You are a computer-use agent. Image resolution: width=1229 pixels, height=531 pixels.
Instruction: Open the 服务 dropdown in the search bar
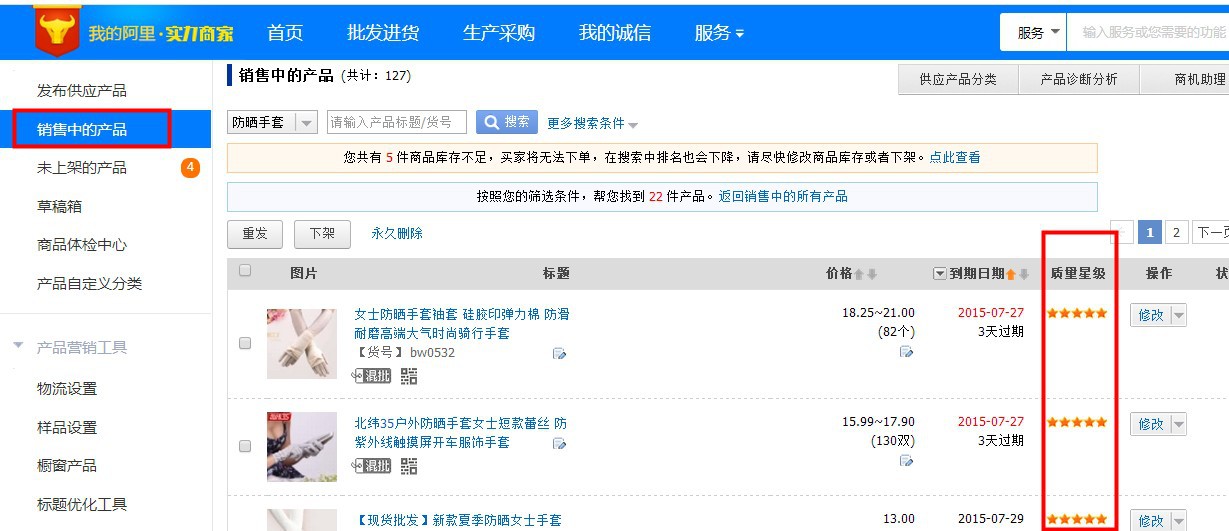tap(1039, 32)
